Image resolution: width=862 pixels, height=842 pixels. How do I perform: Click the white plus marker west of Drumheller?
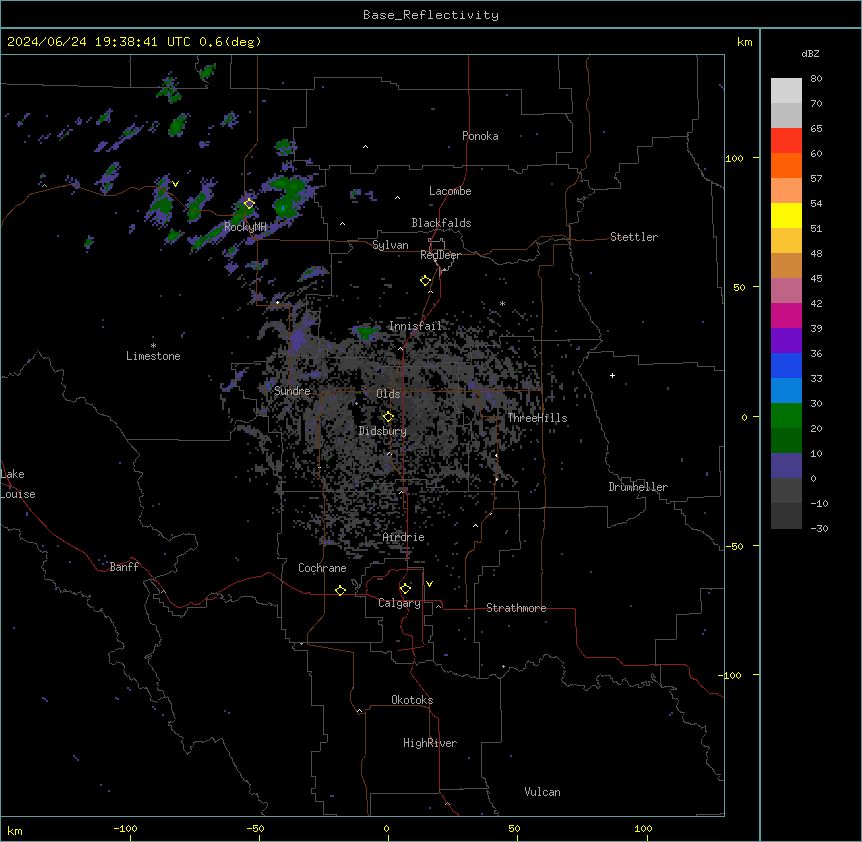click(612, 375)
